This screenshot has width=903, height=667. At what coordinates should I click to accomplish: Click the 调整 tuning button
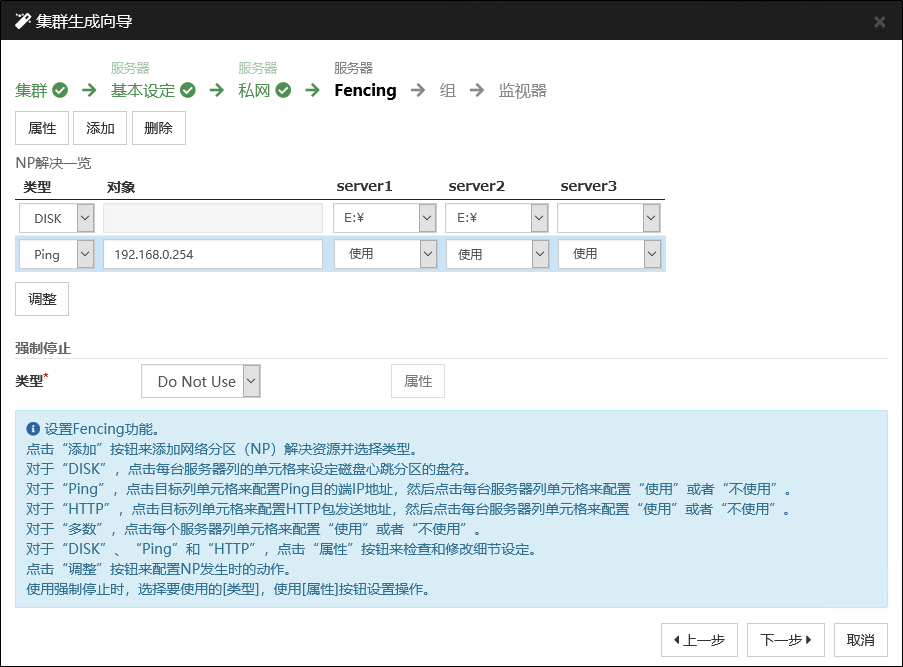point(42,298)
